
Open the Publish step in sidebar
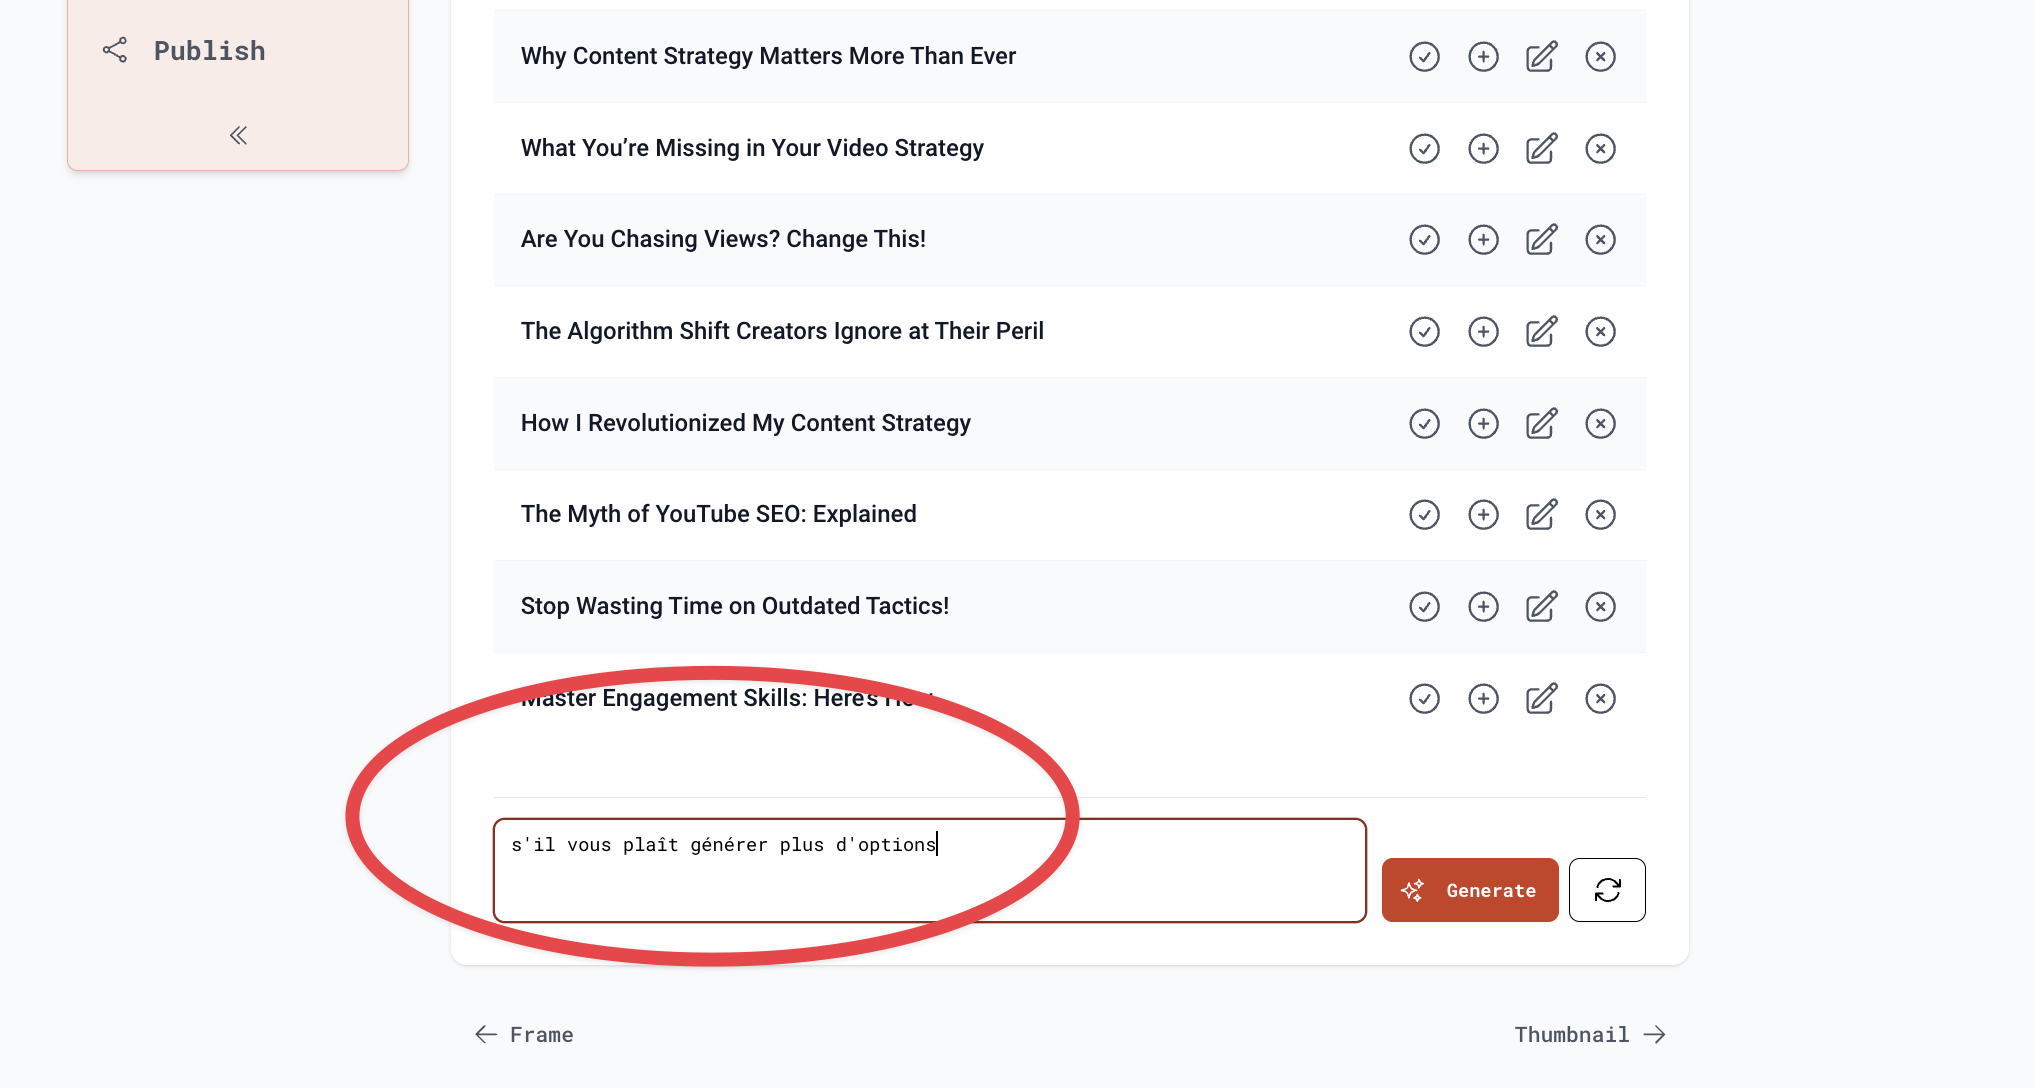pyautogui.click(x=184, y=51)
